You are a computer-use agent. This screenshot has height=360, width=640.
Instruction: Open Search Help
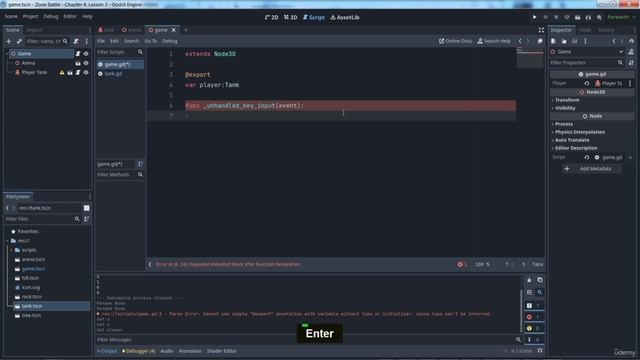(494, 41)
